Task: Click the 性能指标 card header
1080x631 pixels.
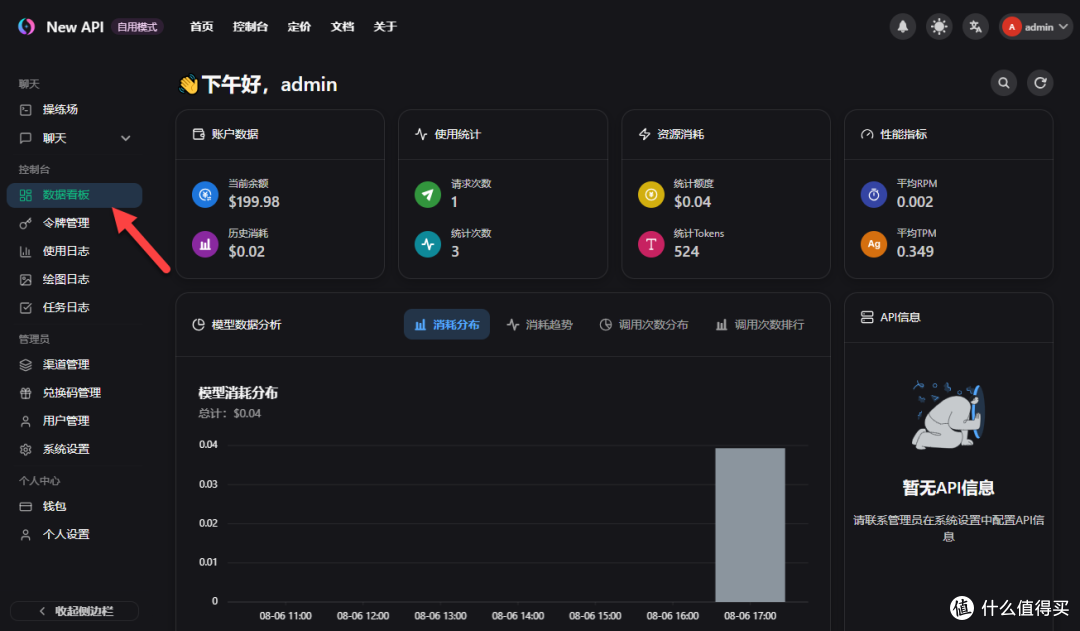Action: point(948,134)
